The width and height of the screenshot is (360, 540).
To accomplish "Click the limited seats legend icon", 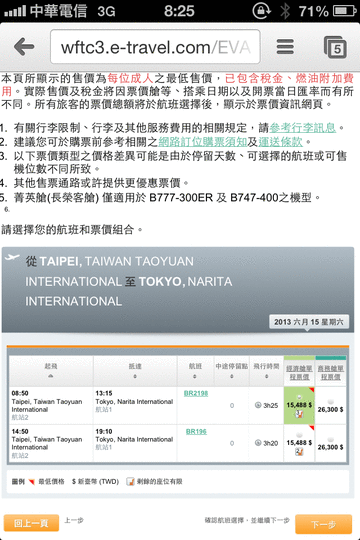I will click(130, 481).
